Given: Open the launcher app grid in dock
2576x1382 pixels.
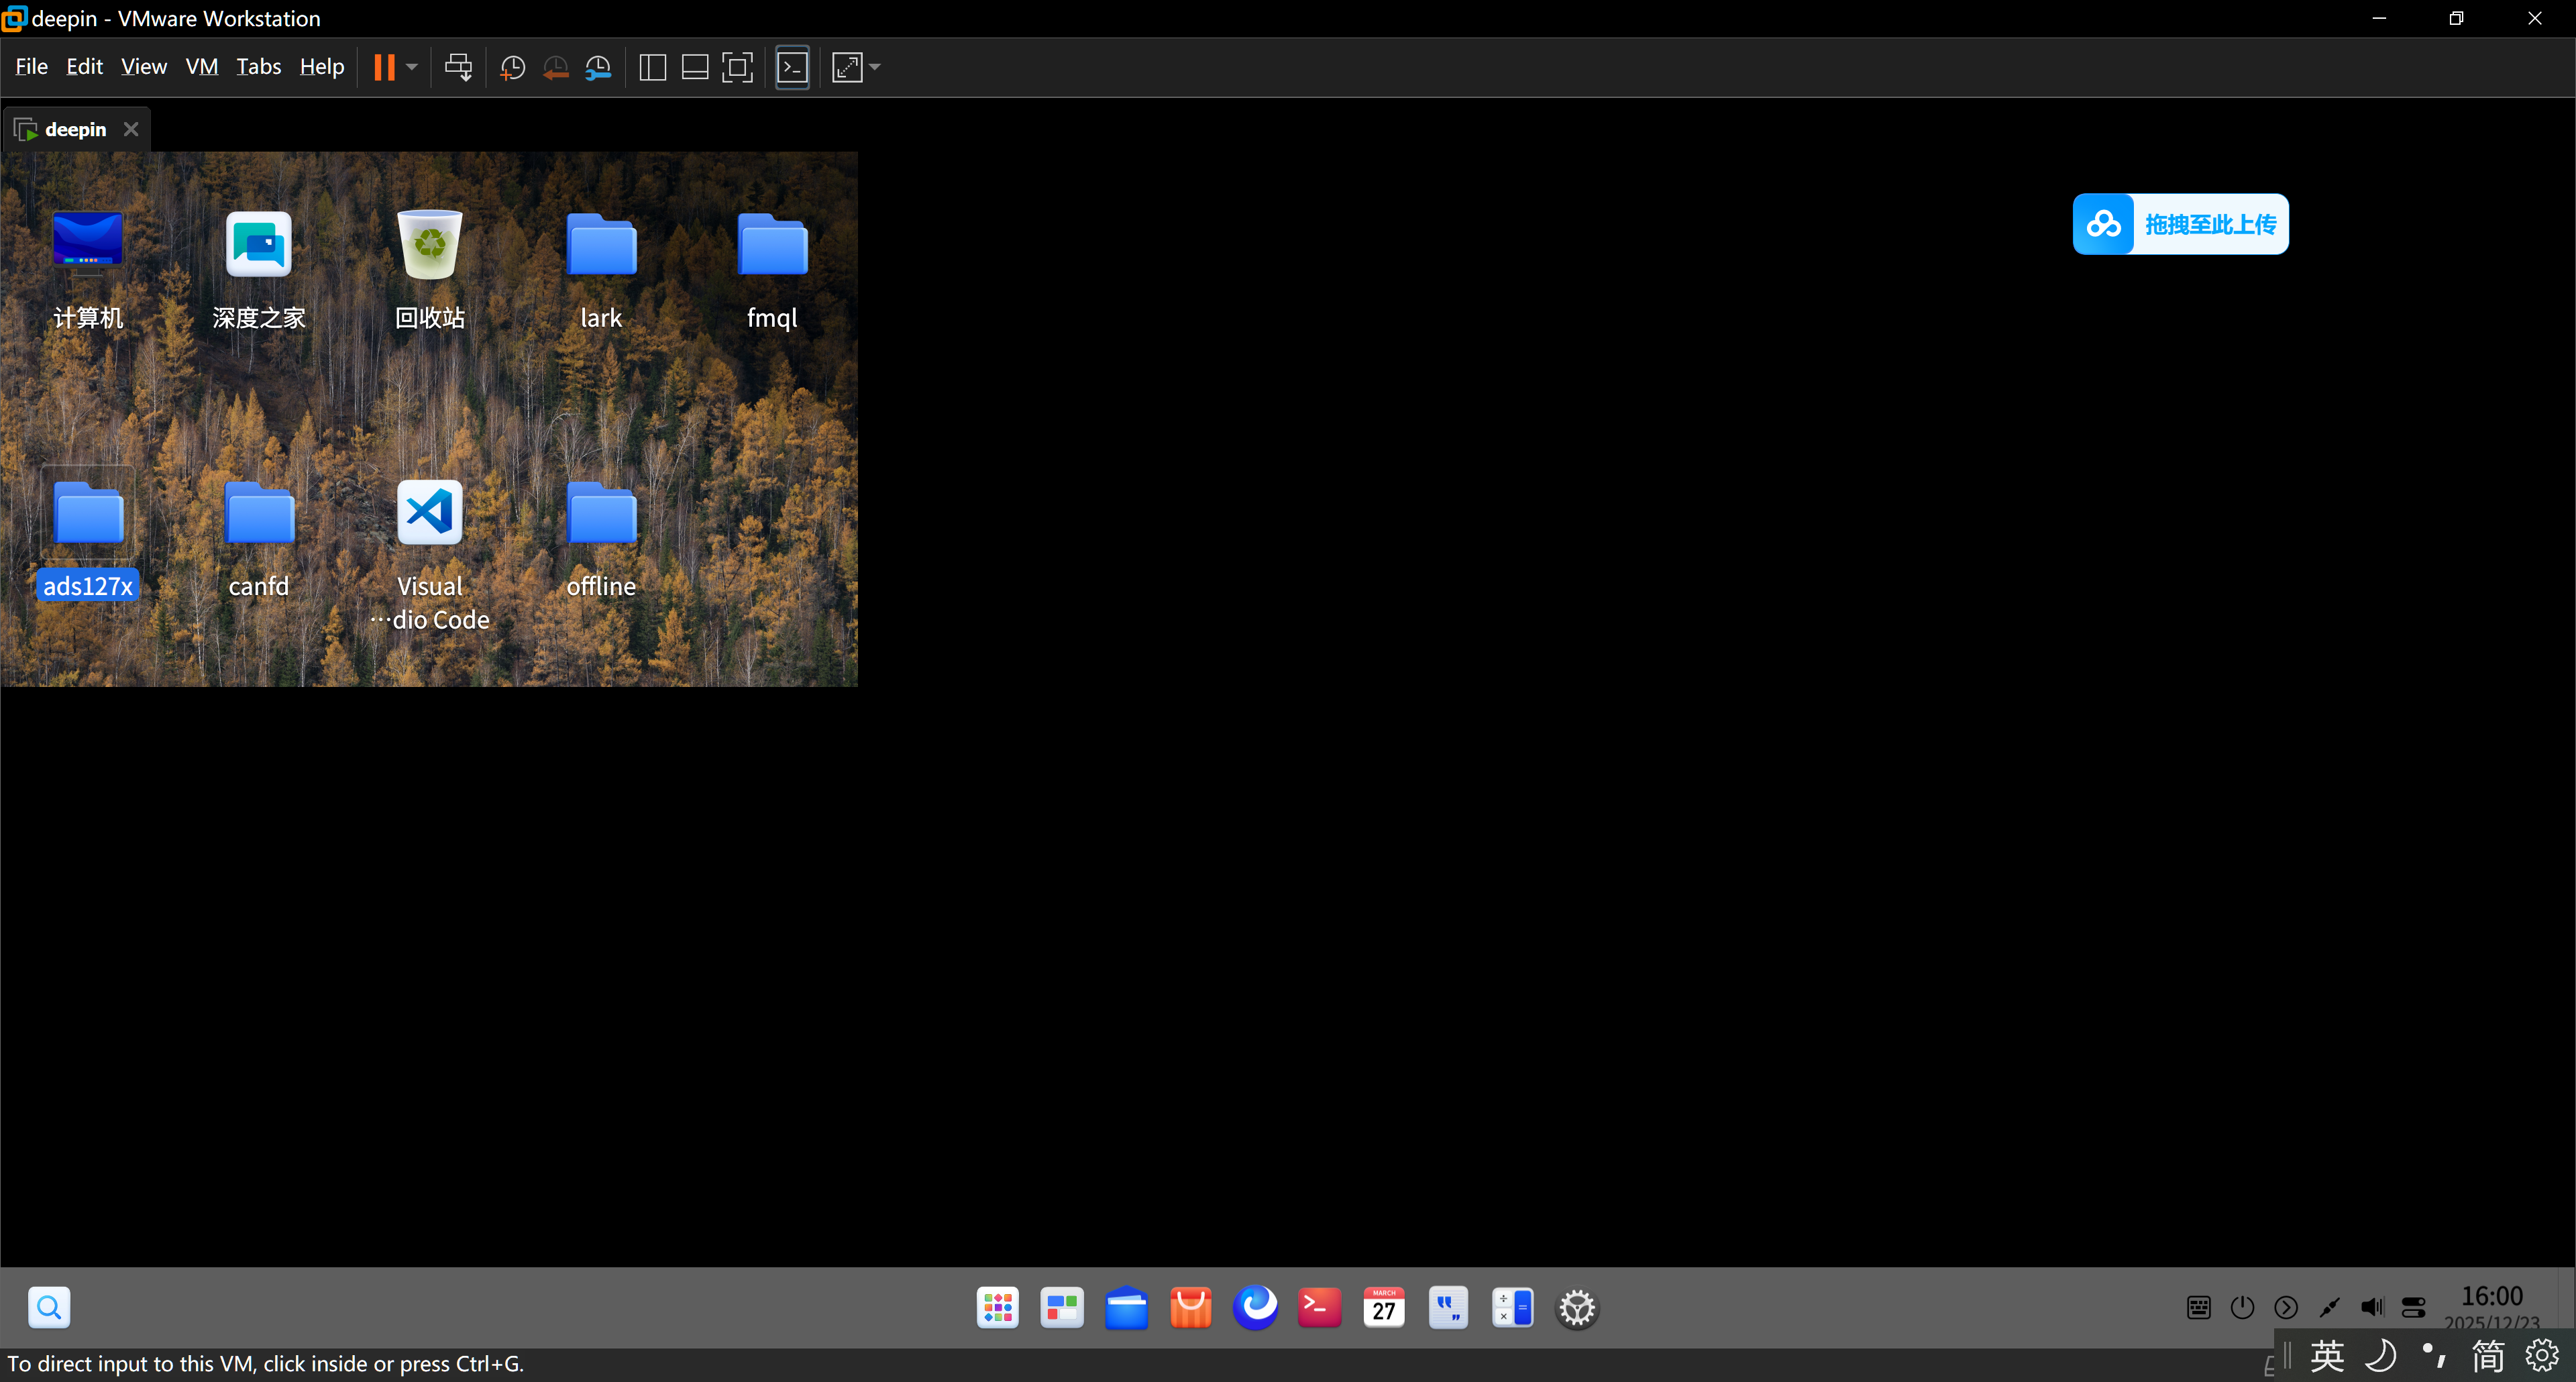Looking at the screenshot, I should coord(998,1307).
